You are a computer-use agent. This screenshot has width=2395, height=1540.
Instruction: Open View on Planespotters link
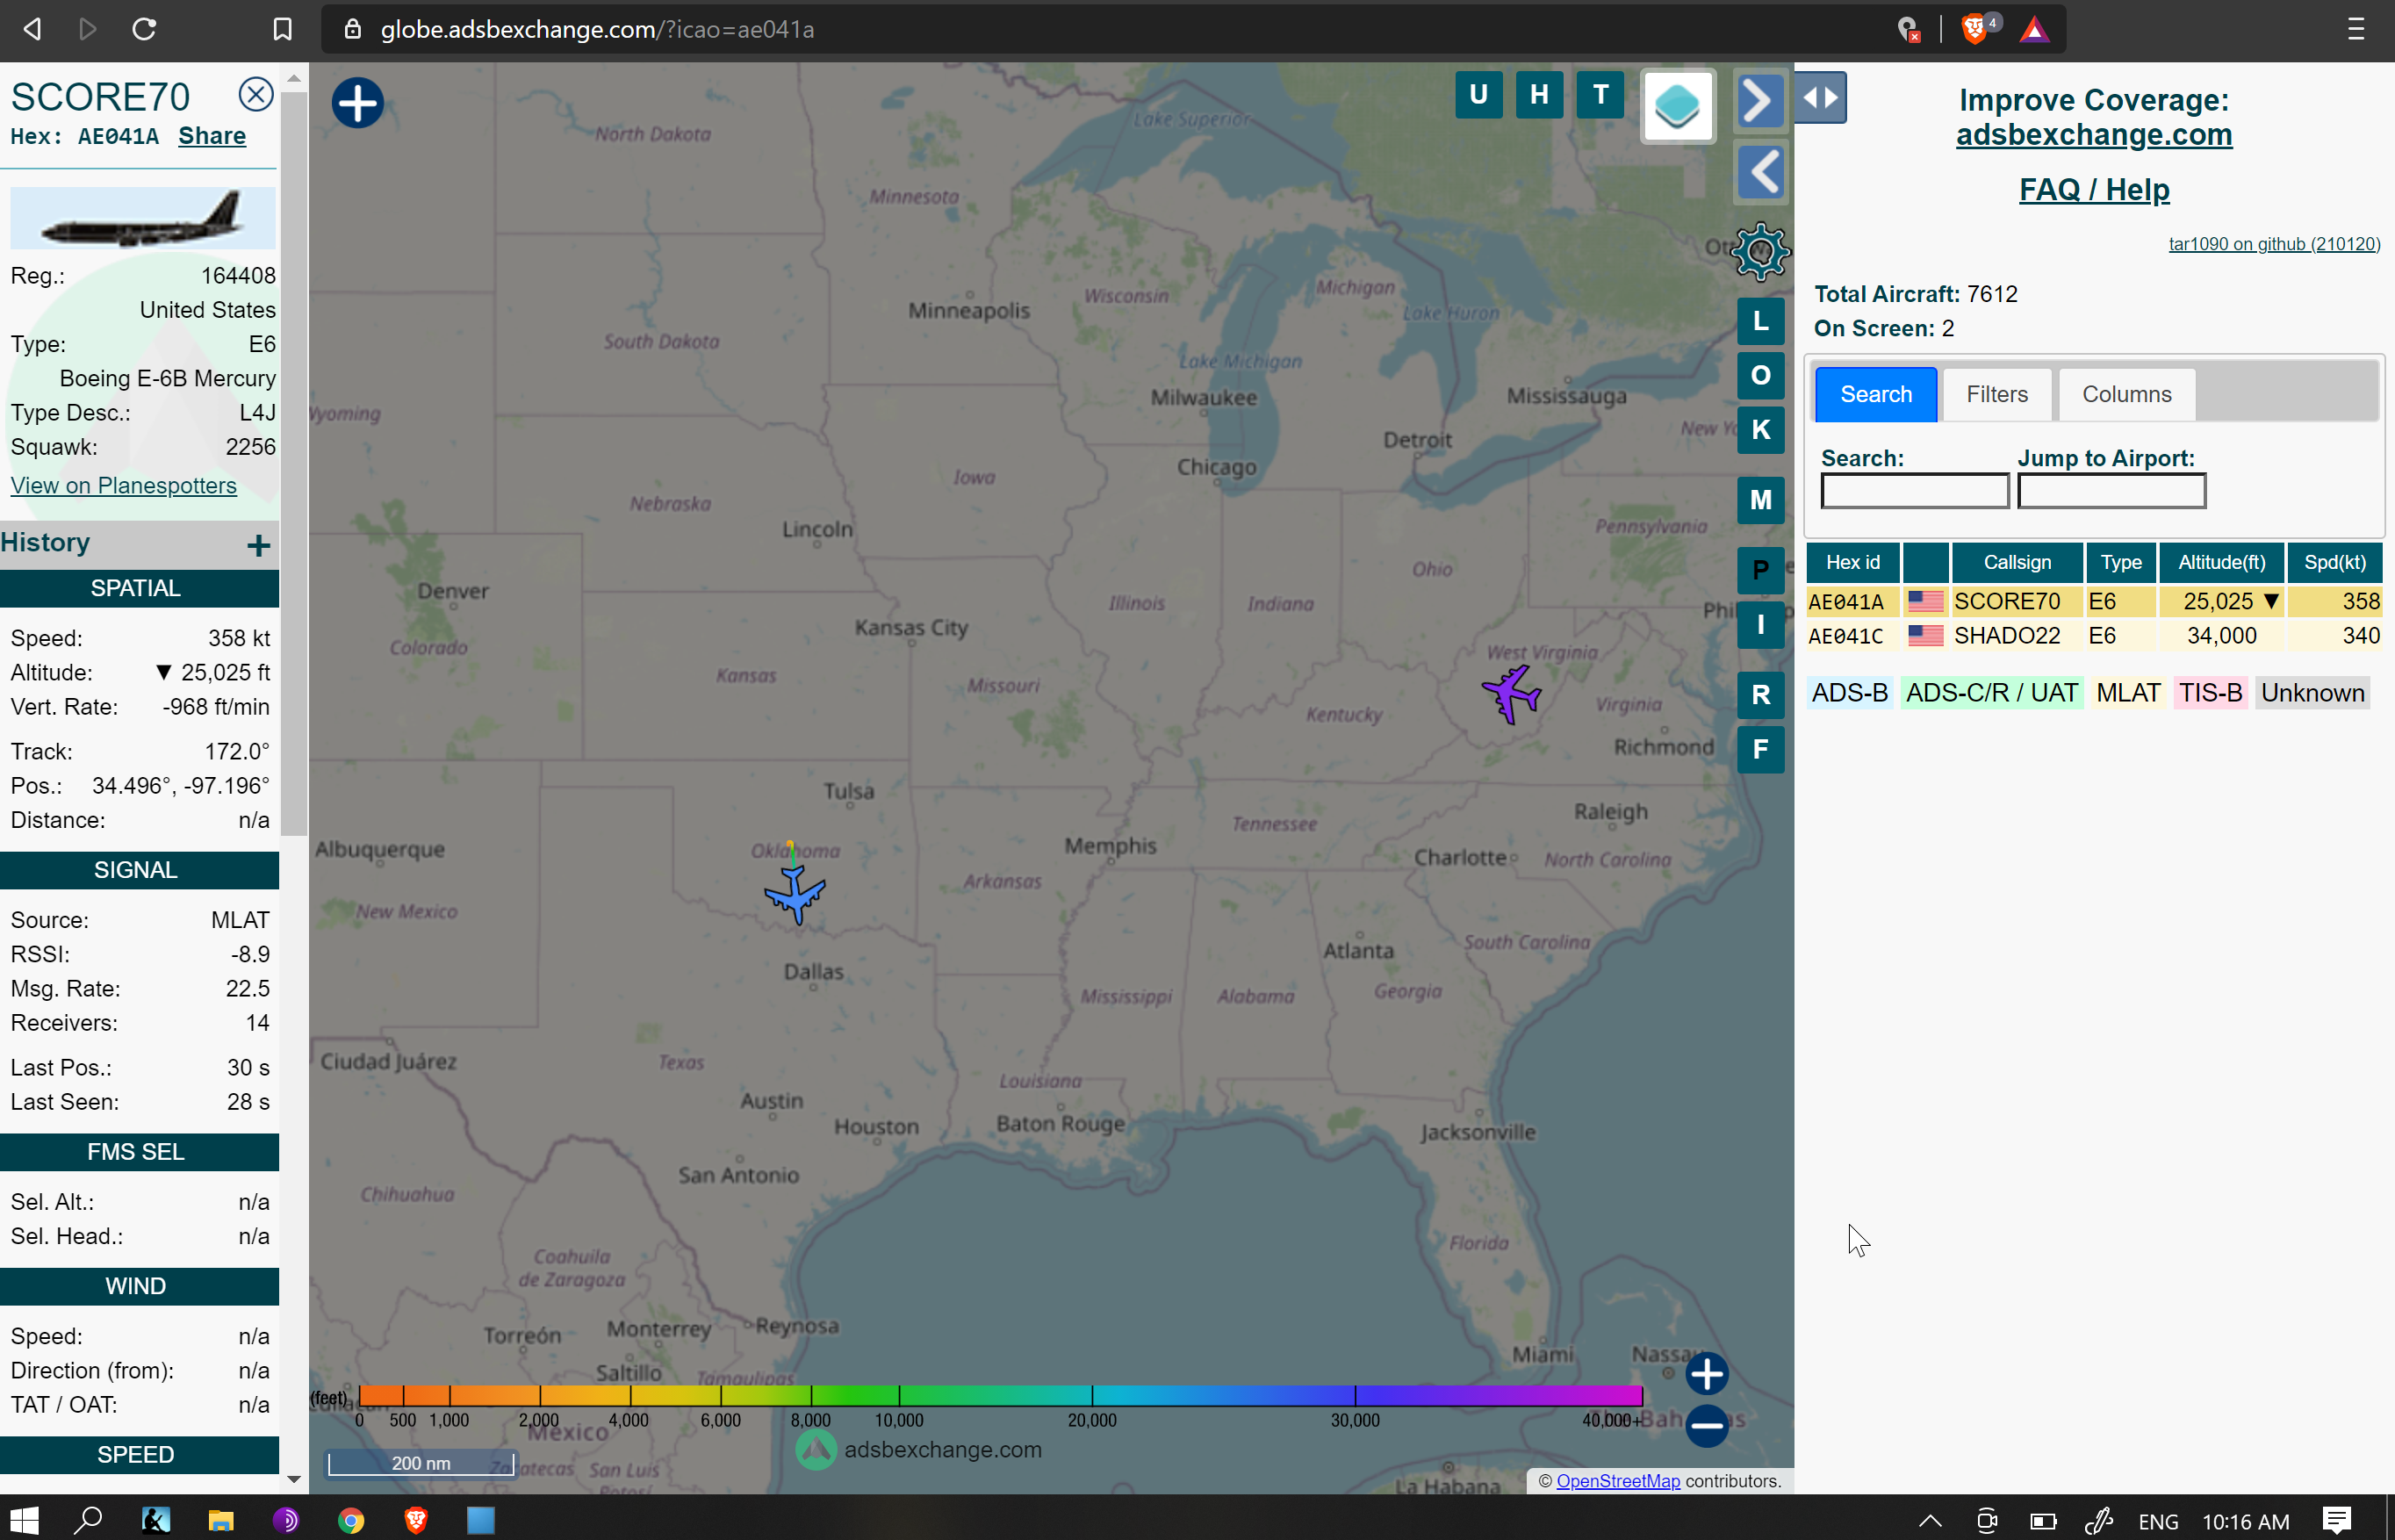tap(123, 486)
